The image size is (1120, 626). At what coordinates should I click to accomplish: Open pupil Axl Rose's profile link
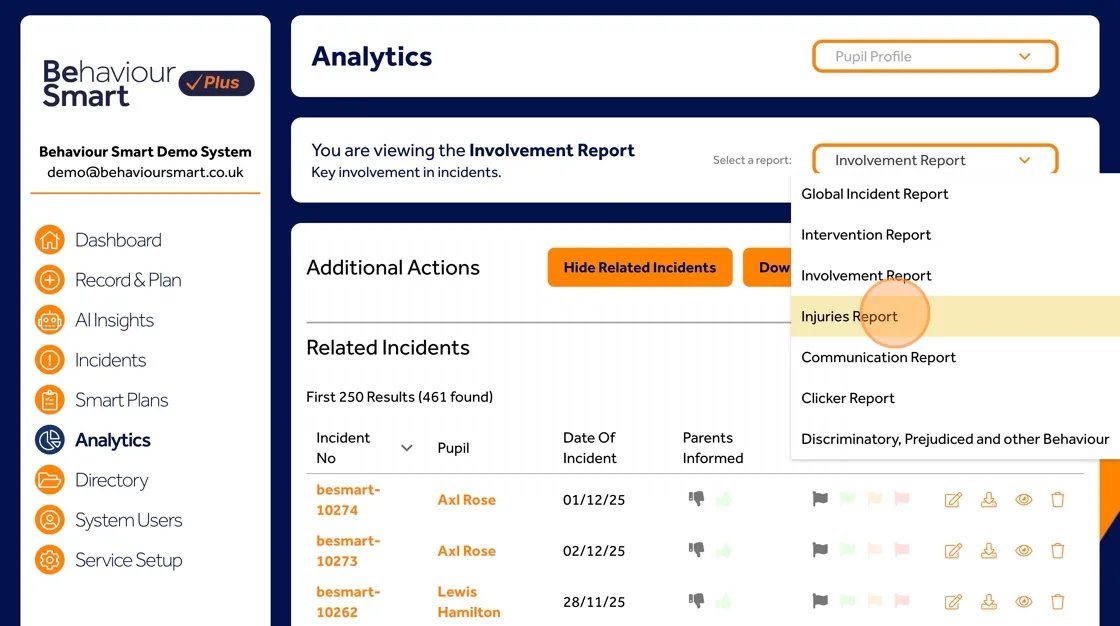pyautogui.click(x=466, y=499)
